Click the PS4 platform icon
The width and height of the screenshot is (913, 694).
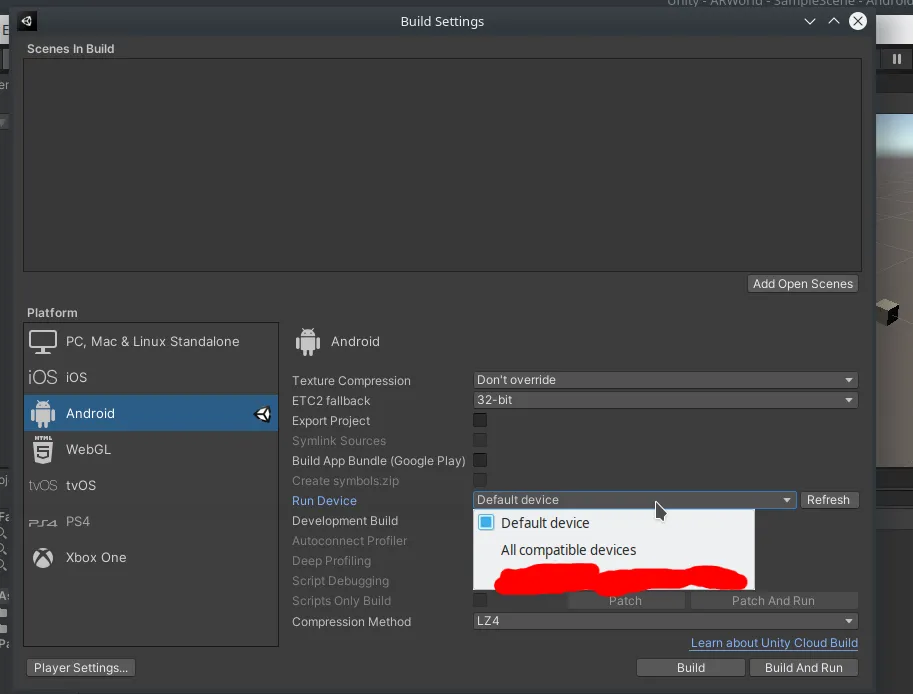tap(43, 522)
